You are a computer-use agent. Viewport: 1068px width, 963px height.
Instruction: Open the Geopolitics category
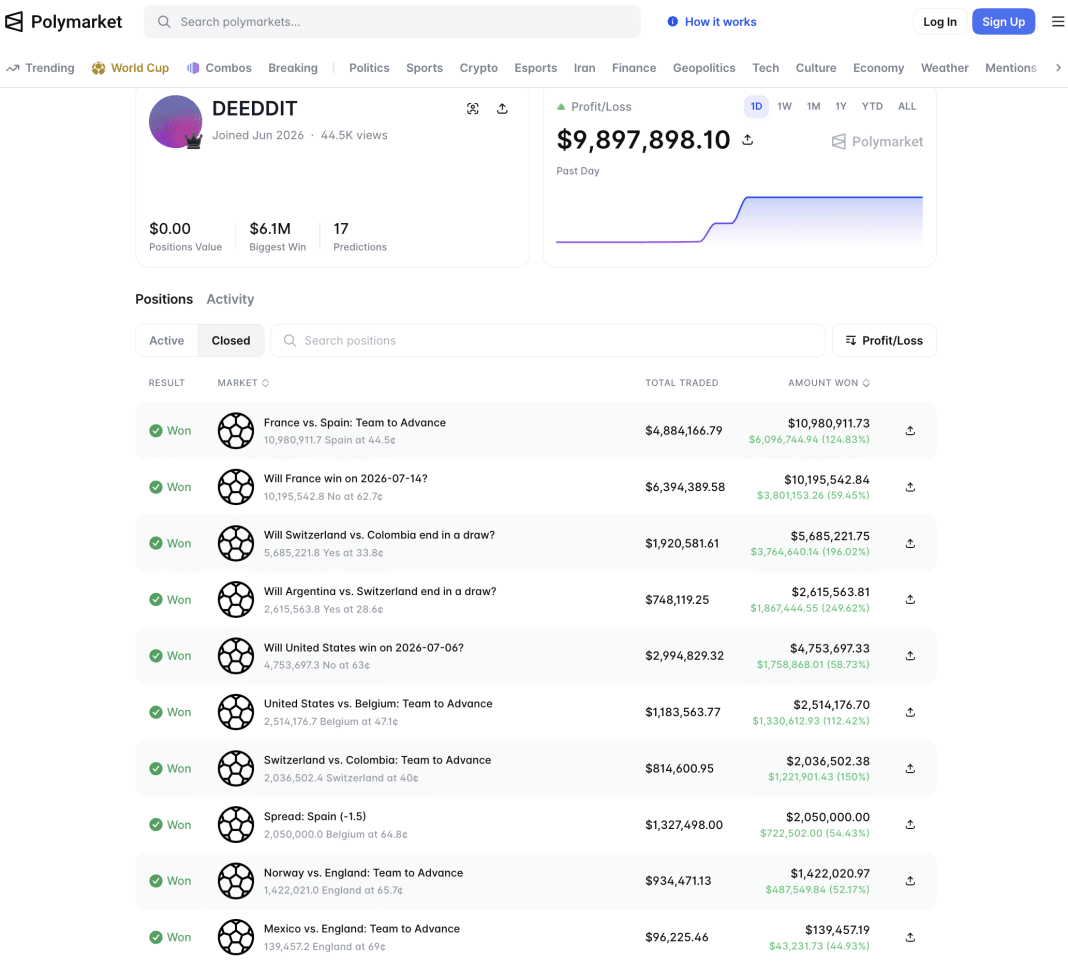[x=704, y=68]
